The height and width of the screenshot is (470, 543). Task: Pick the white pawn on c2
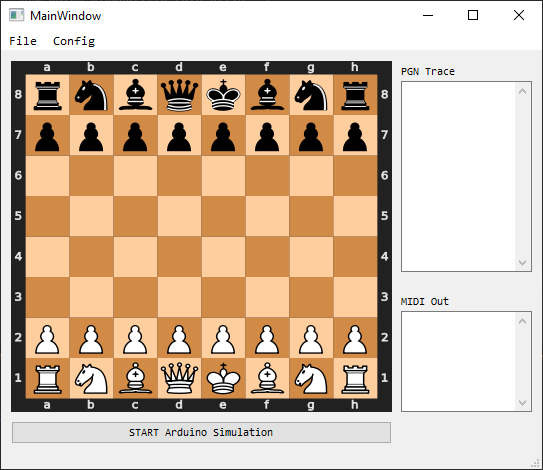pyautogui.click(x=135, y=339)
